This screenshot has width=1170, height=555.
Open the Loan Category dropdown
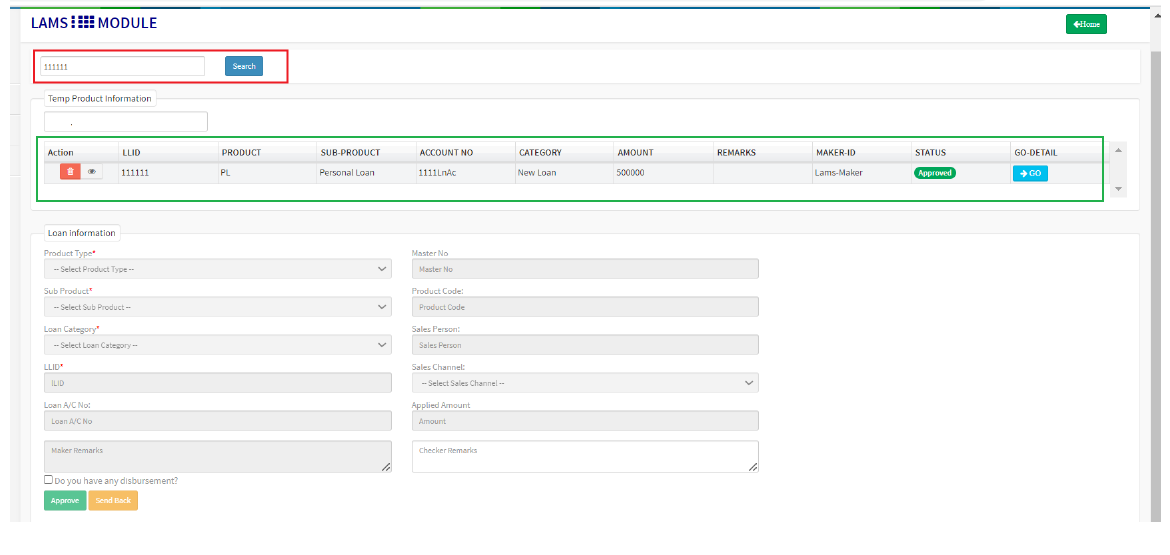(217, 345)
